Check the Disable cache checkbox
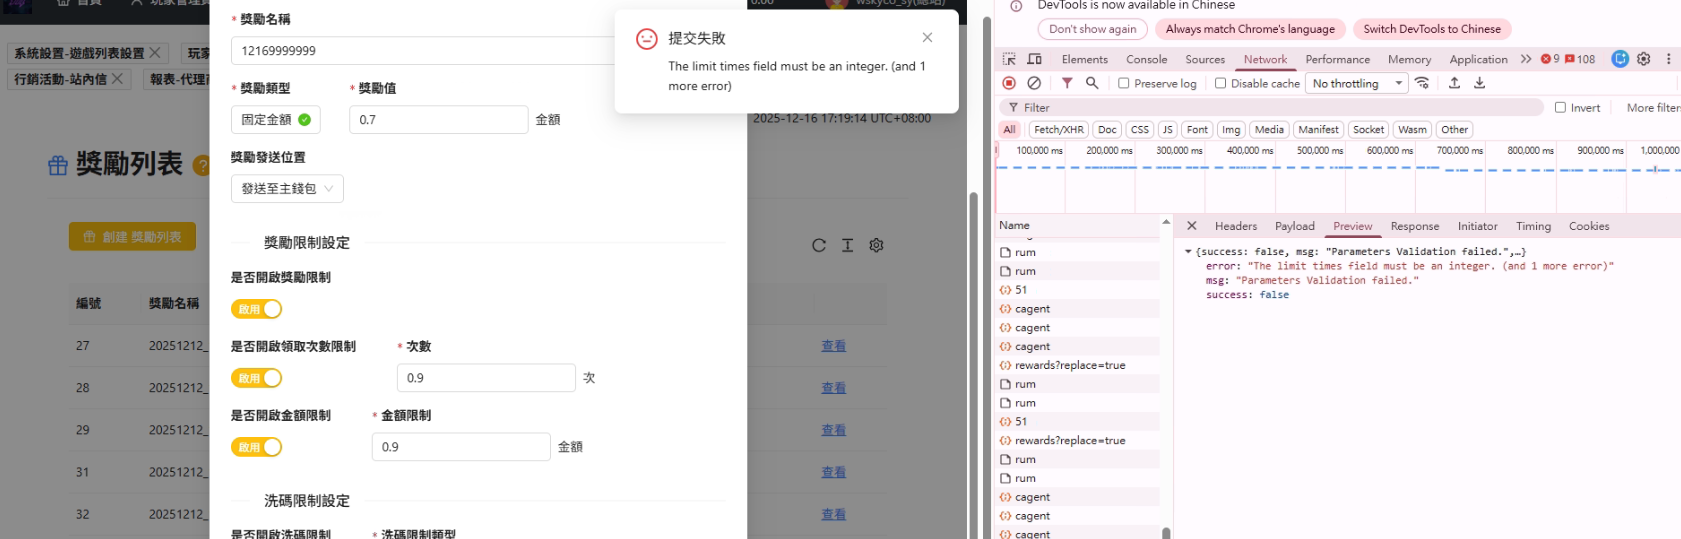This screenshot has height=539, width=1681. tap(1220, 84)
